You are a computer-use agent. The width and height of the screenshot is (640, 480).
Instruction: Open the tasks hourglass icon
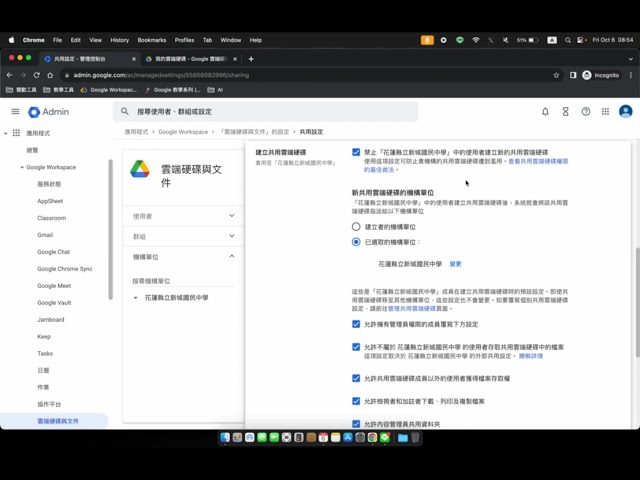coord(565,111)
